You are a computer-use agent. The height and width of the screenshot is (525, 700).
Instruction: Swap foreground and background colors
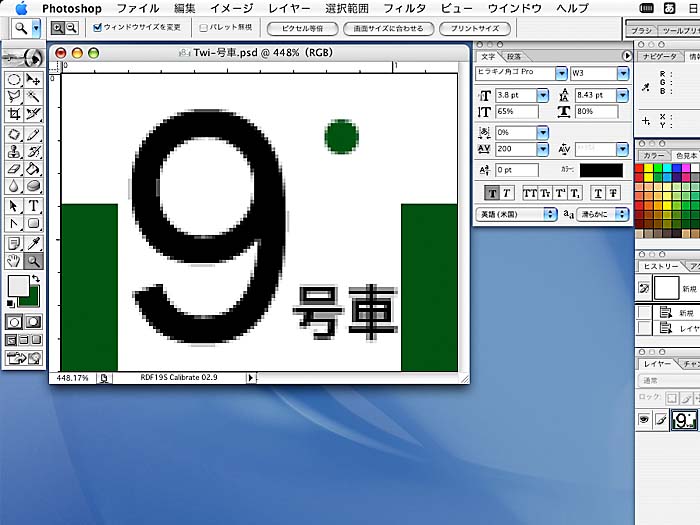[36, 279]
